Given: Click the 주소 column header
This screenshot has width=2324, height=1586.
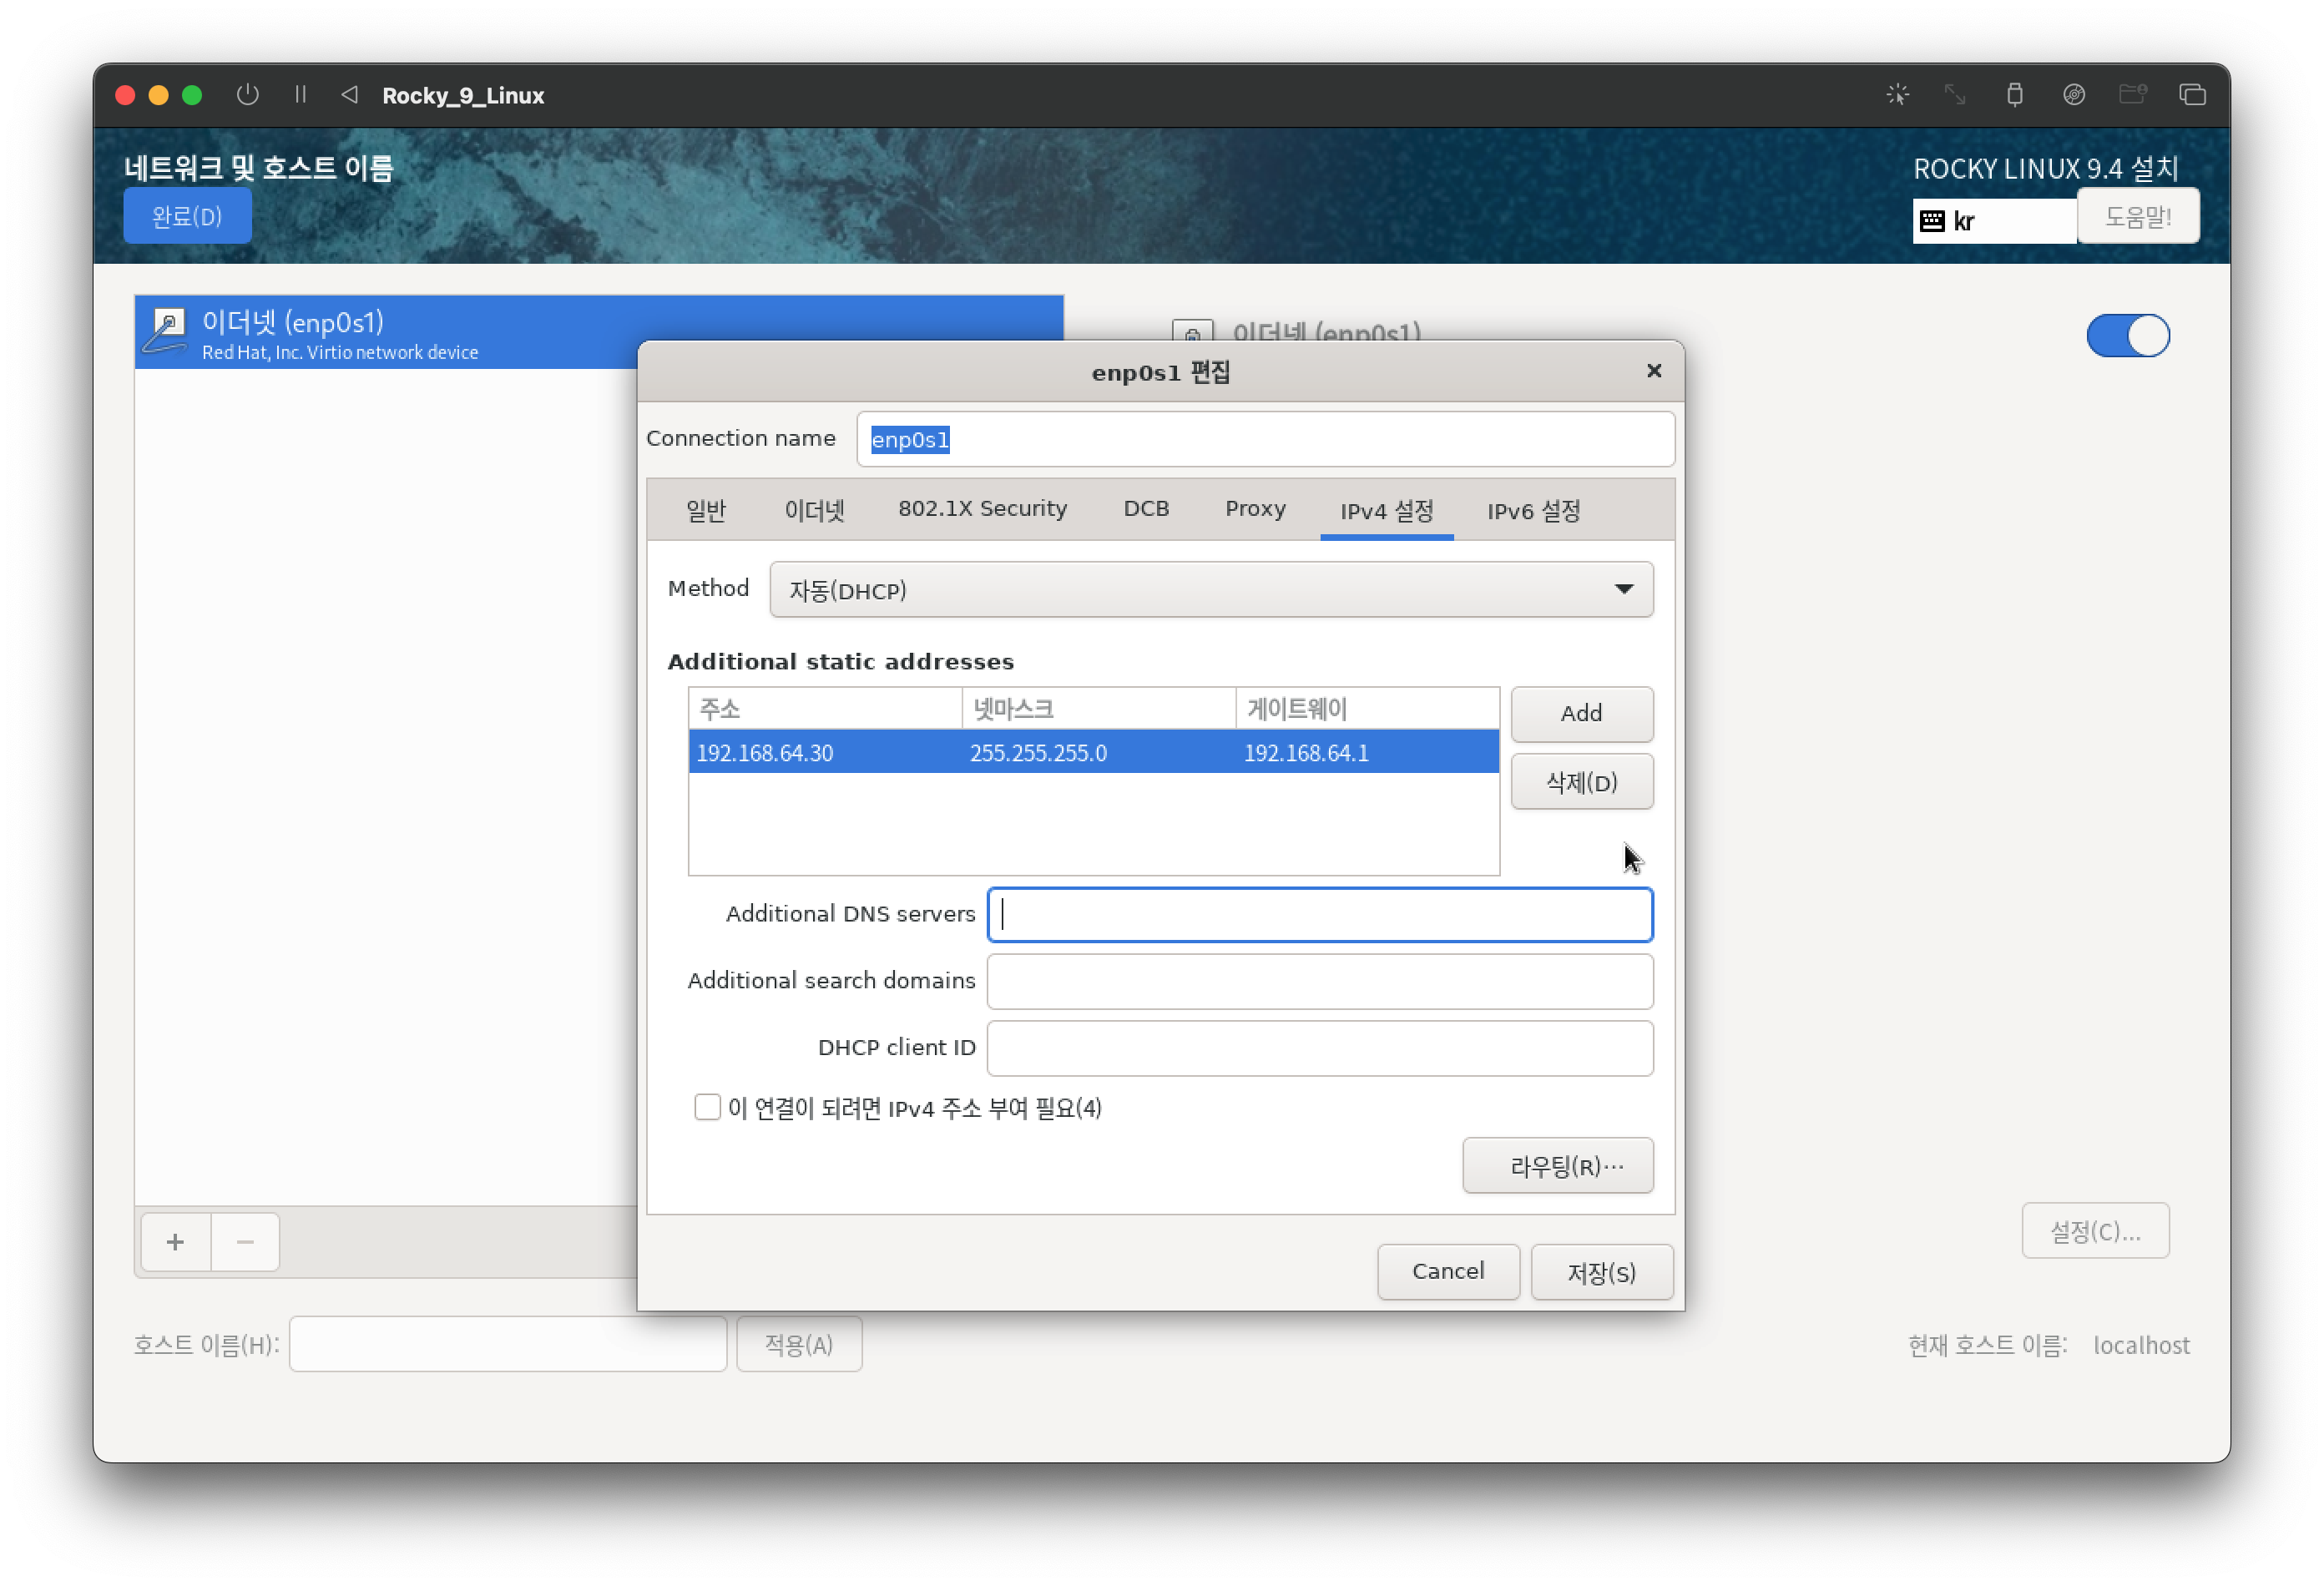Looking at the screenshot, I should [x=825, y=709].
